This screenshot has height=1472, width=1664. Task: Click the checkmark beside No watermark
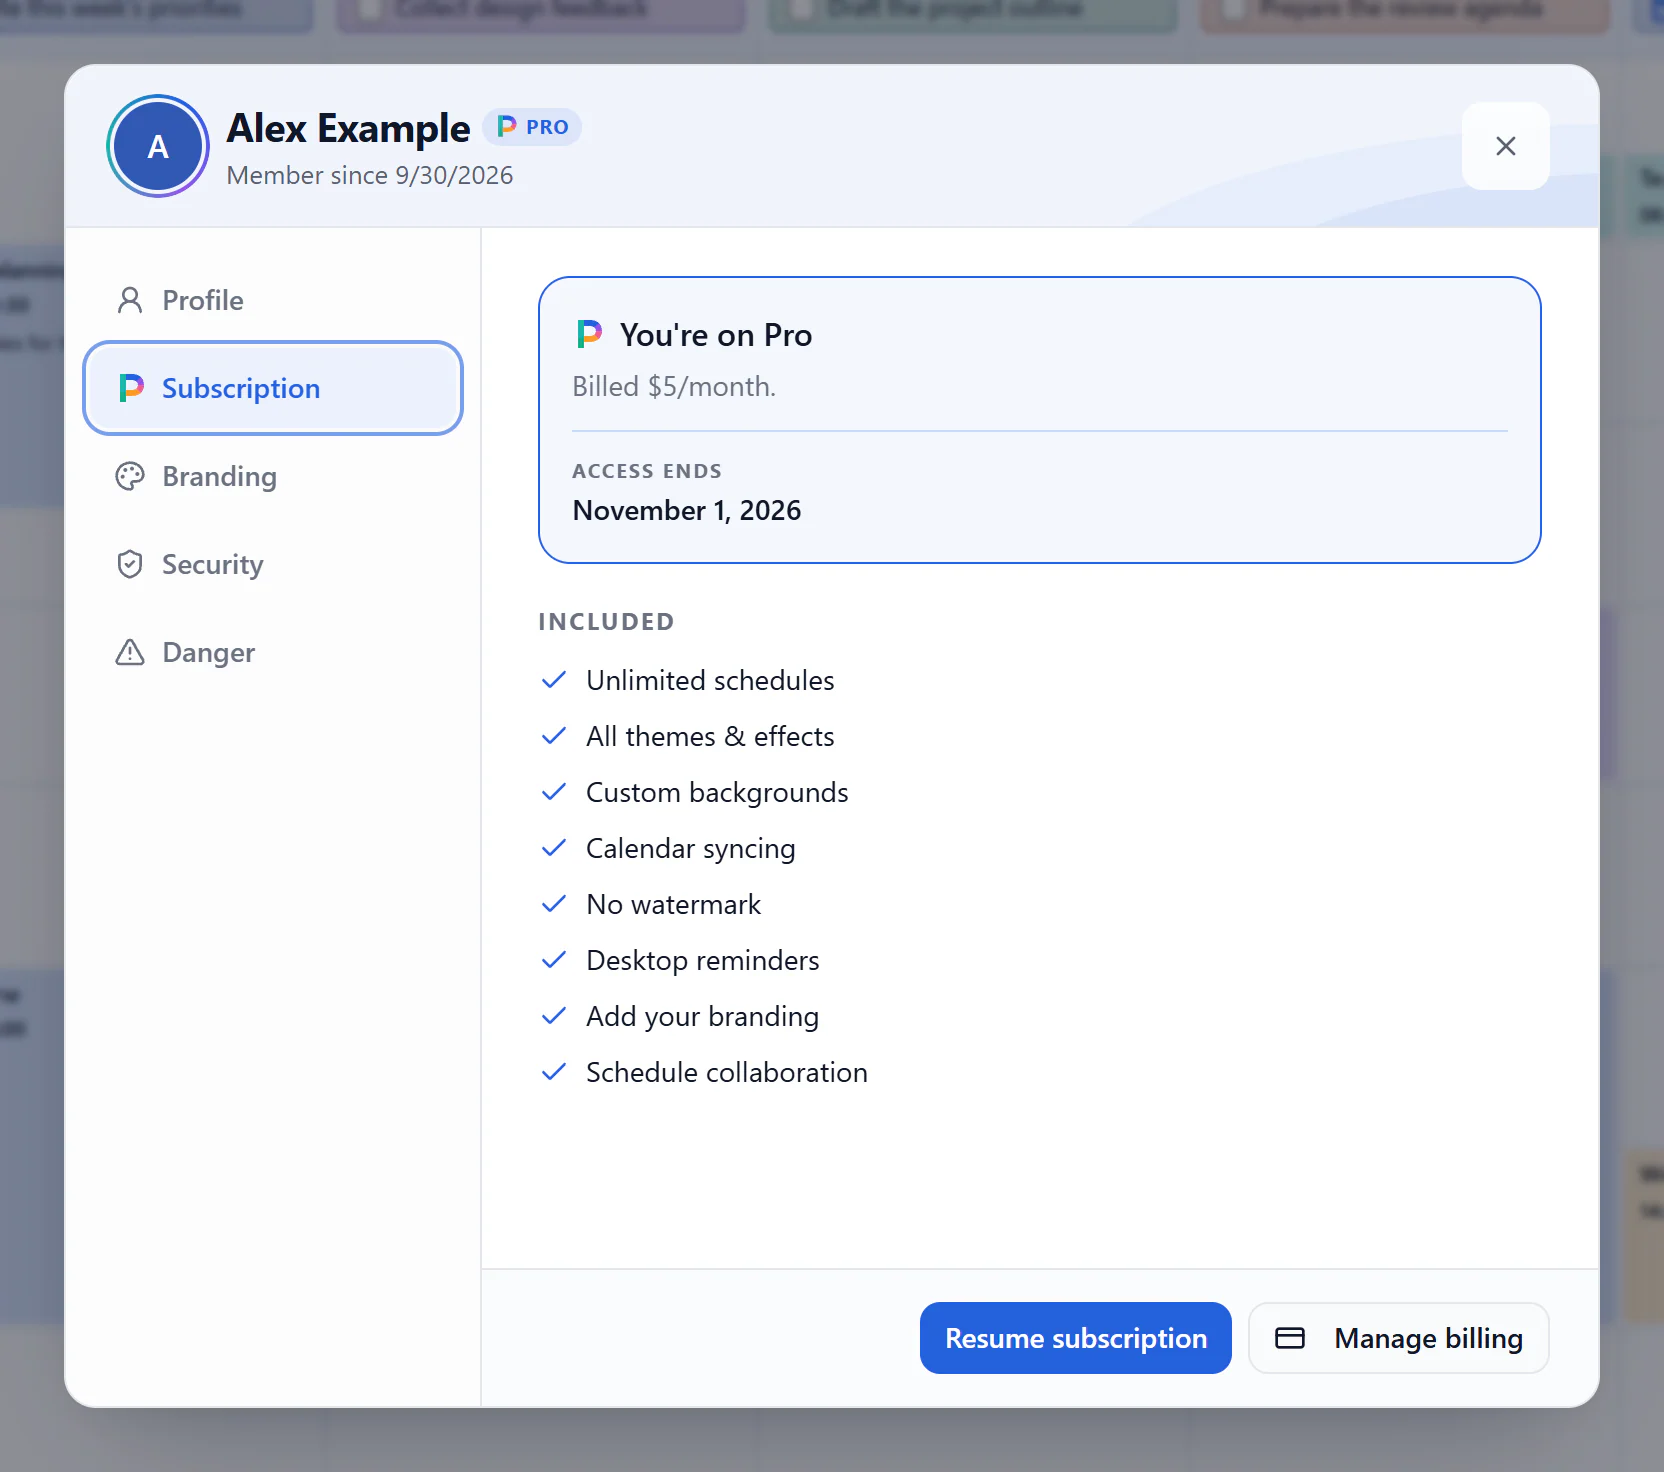[554, 904]
